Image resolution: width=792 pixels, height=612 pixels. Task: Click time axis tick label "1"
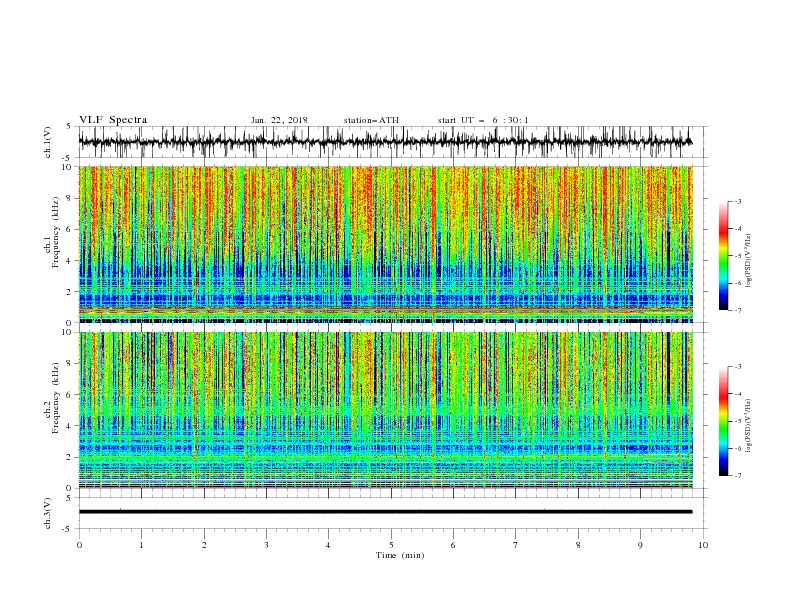(x=142, y=545)
